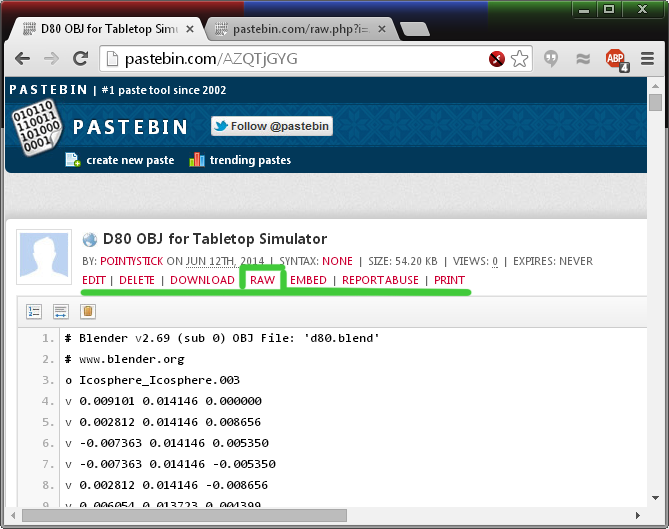Click the red blocked-content icon in address bar
The image size is (669, 529).
[x=497, y=59]
